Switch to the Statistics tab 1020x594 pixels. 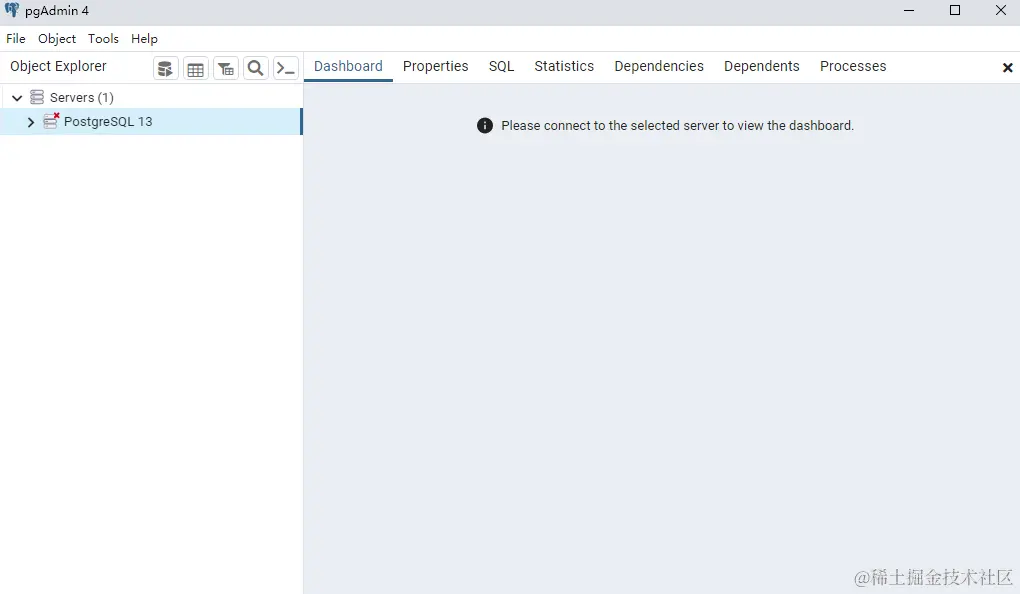click(x=564, y=66)
